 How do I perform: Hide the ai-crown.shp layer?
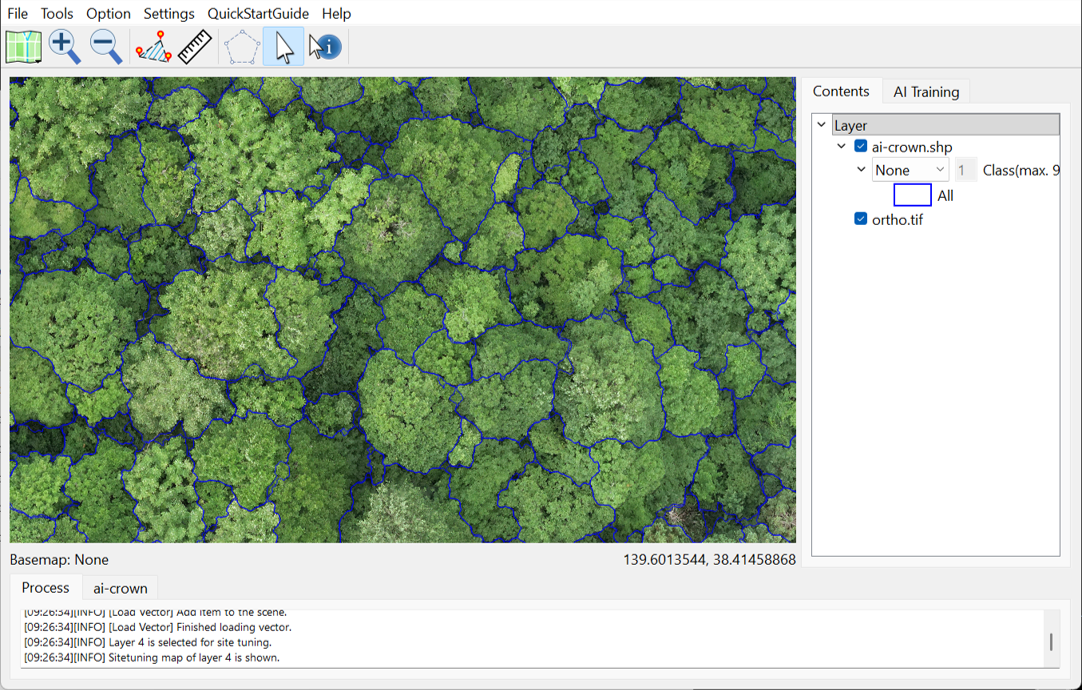point(860,146)
